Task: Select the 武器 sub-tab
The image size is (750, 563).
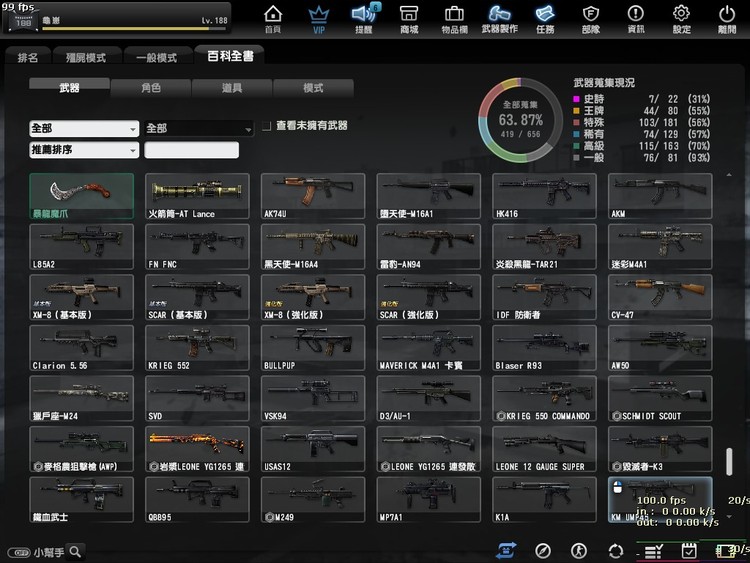Action: tap(69, 88)
